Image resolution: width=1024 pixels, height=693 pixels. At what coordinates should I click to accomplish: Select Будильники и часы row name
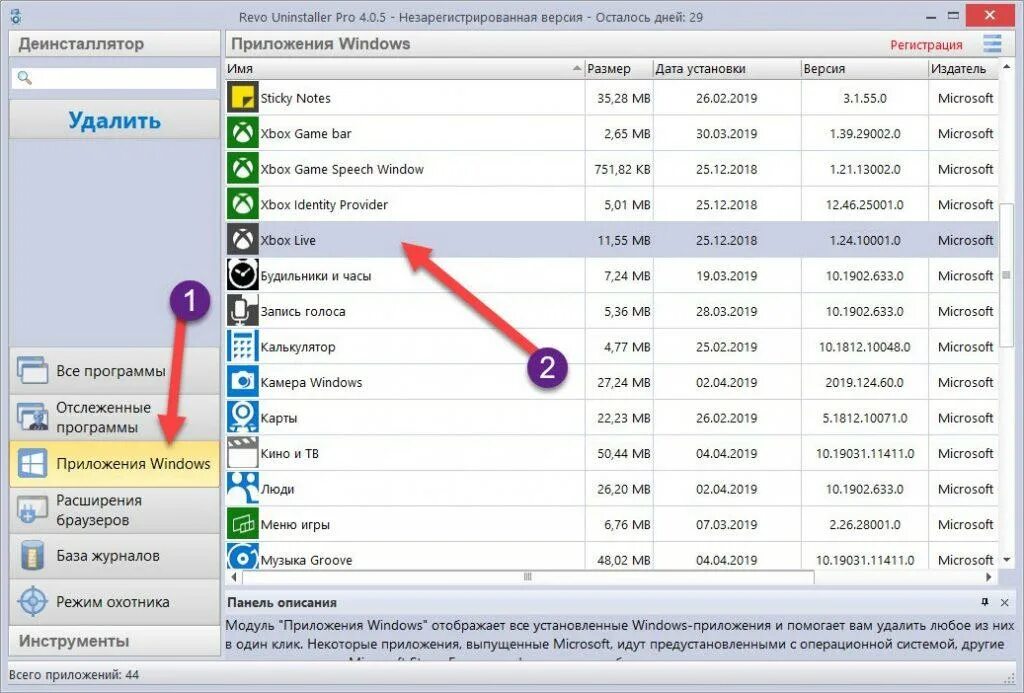point(315,276)
